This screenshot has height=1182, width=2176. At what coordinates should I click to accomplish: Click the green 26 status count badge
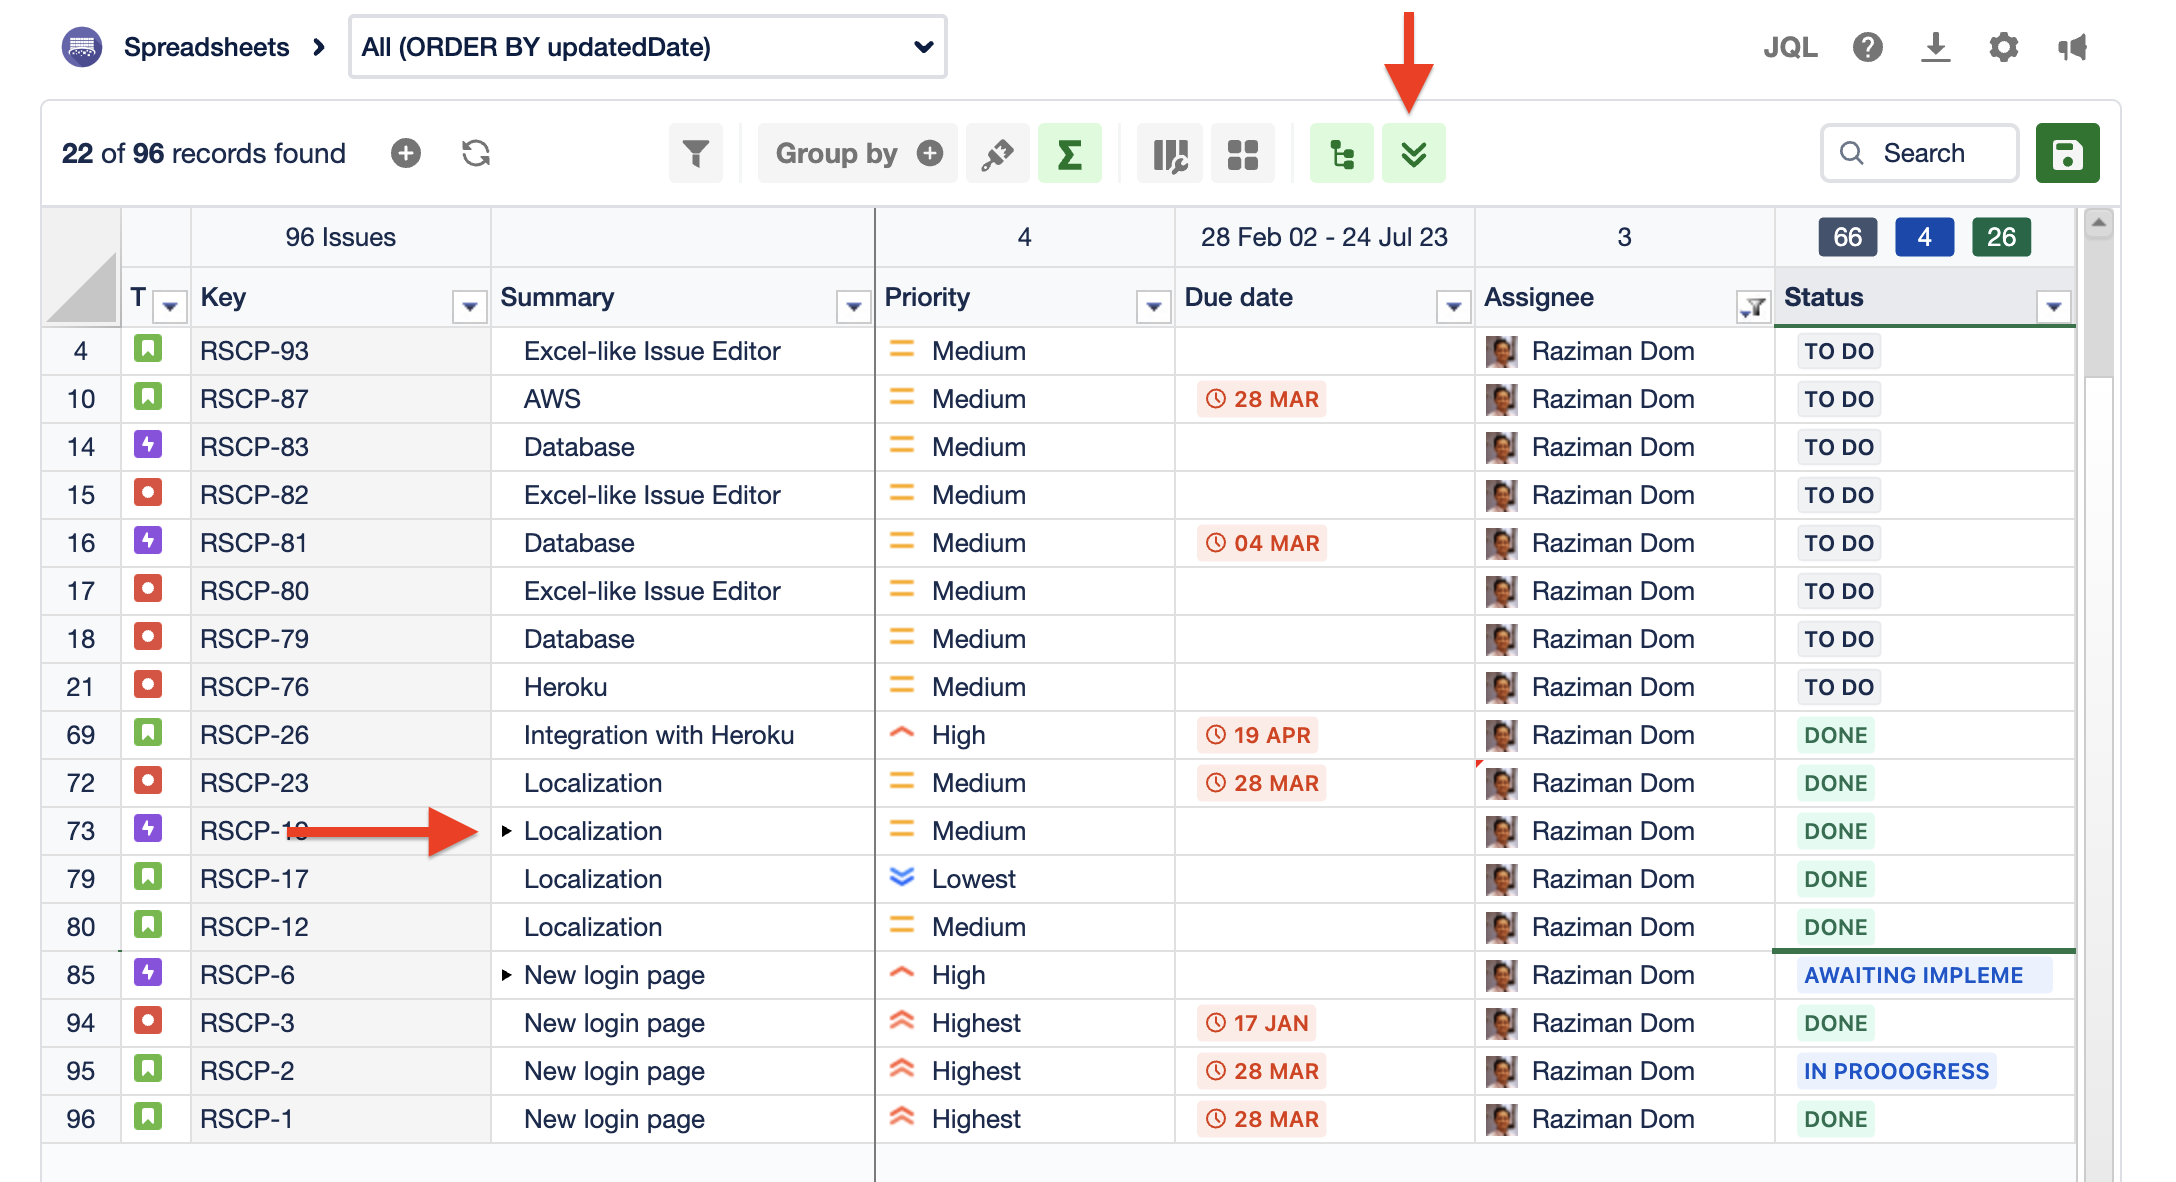pyautogui.click(x=2000, y=237)
